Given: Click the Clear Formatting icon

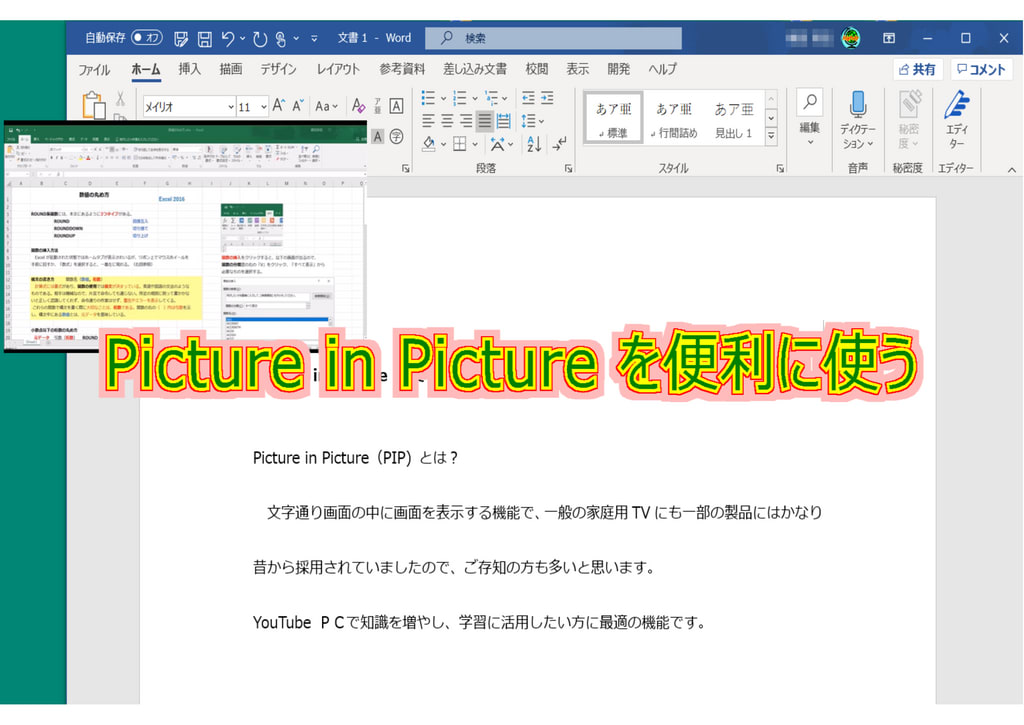Looking at the screenshot, I should click(x=358, y=106).
